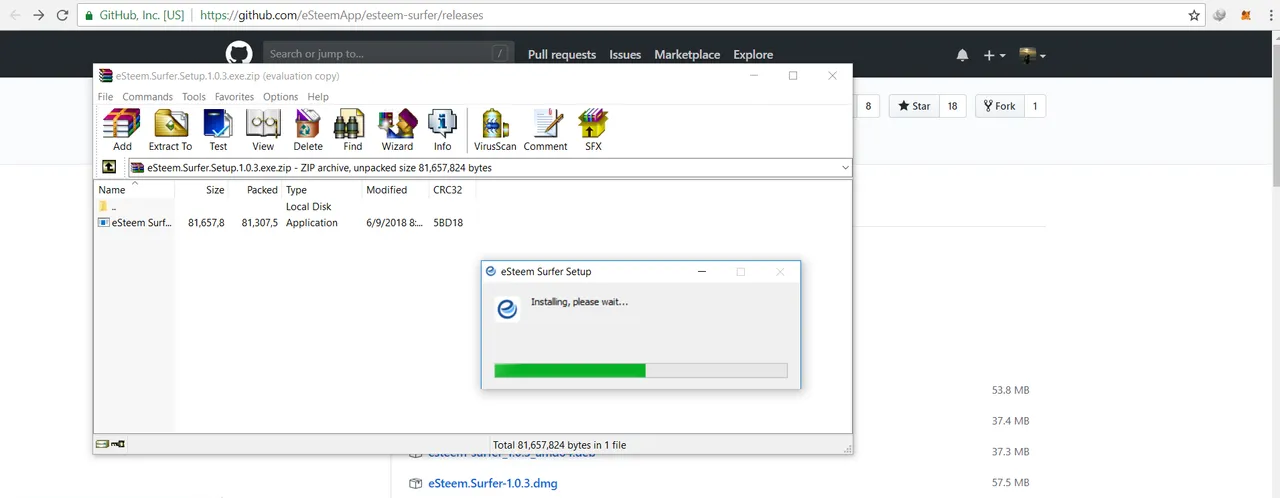Click 'Installing, please wait...' text

click(x=580, y=302)
